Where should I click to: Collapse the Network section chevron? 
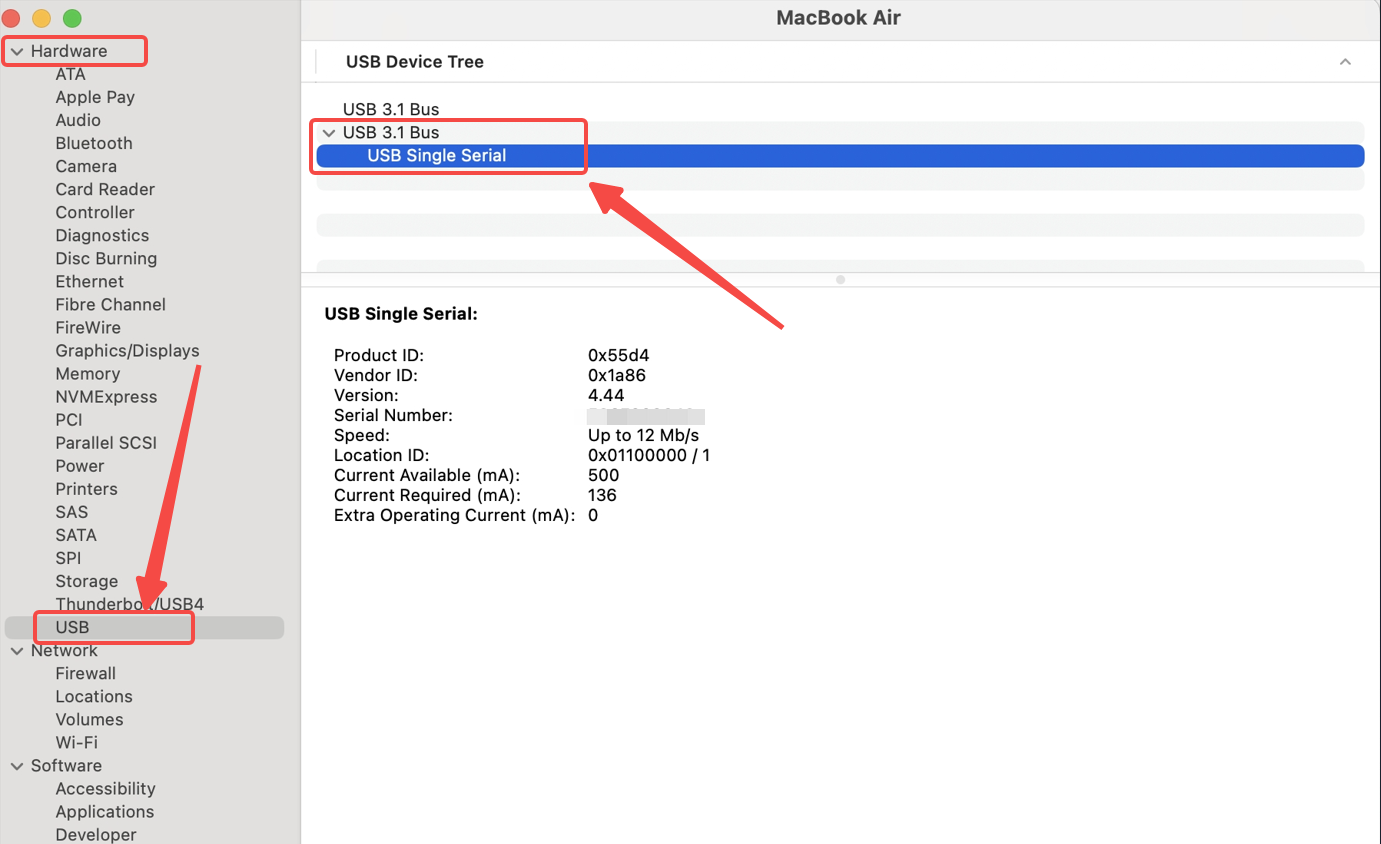[17, 651]
